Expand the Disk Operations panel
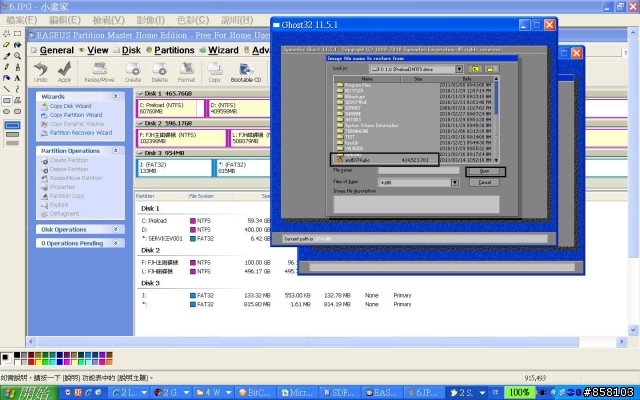This screenshot has width=640, height=400. pos(116,229)
